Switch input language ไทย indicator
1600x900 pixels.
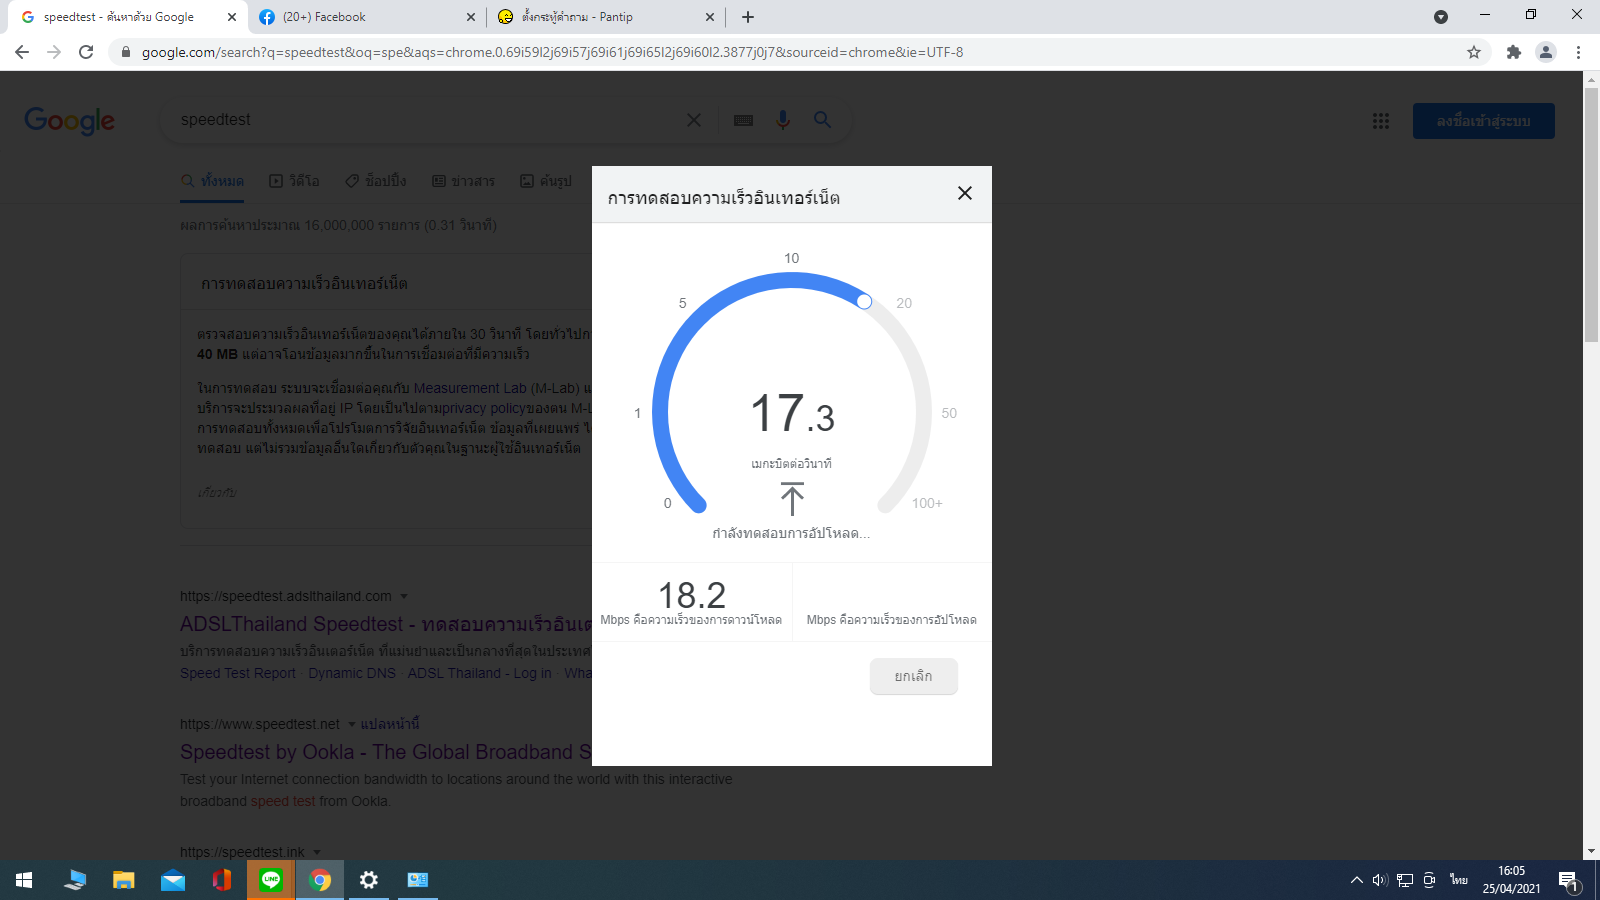tap(1459, 880)
